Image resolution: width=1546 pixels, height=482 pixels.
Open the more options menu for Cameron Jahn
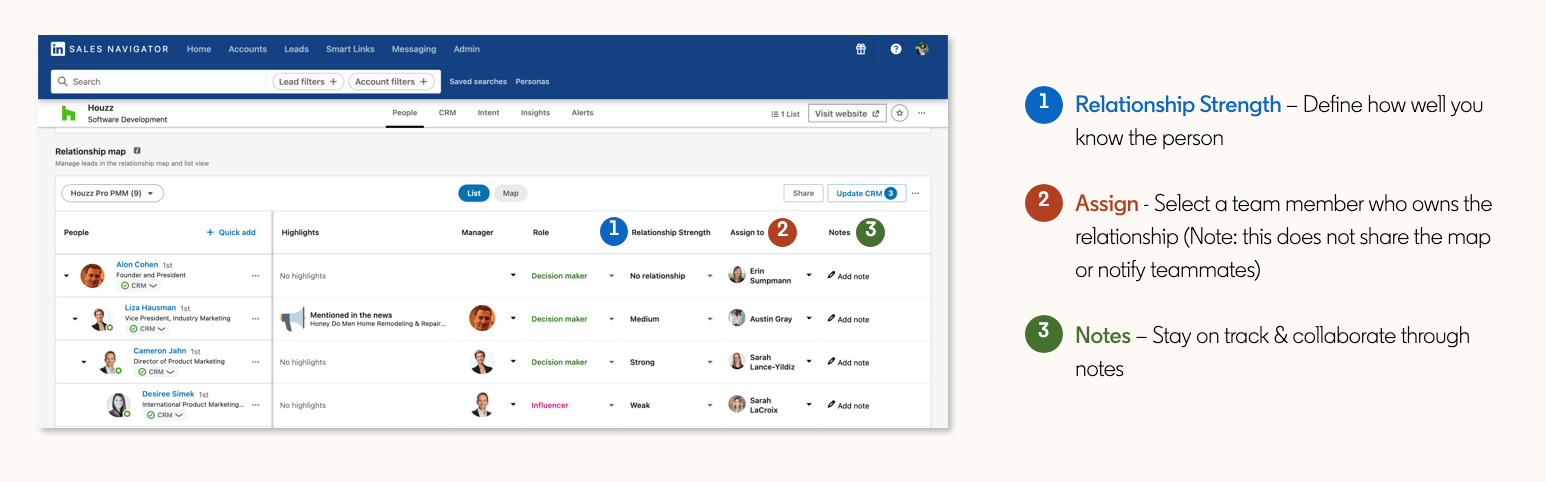pyautogui.click(x=256, y=362)
